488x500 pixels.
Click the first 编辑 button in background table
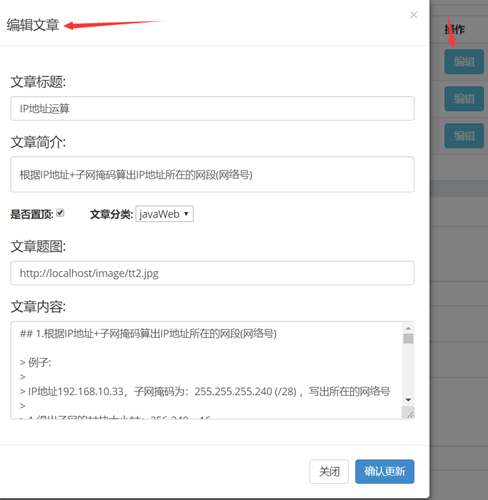(x=464, y=62)
